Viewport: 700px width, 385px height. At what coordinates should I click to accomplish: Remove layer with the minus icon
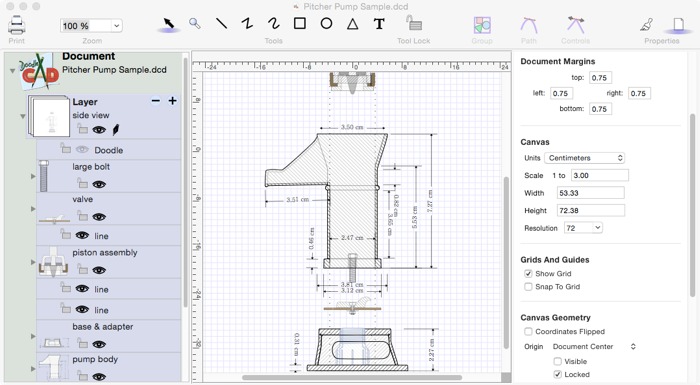click(x=155, y=101)
